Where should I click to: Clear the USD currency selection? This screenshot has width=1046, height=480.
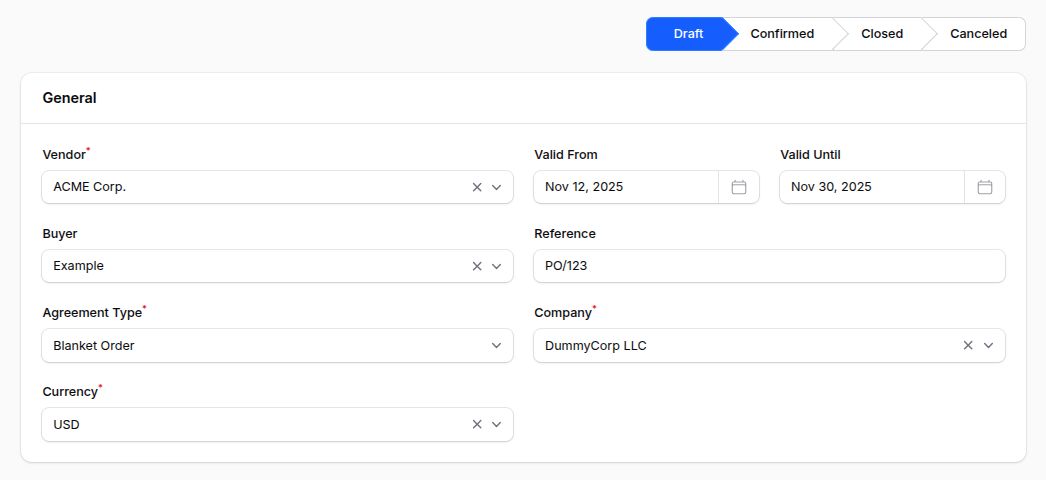pos(477,424)
